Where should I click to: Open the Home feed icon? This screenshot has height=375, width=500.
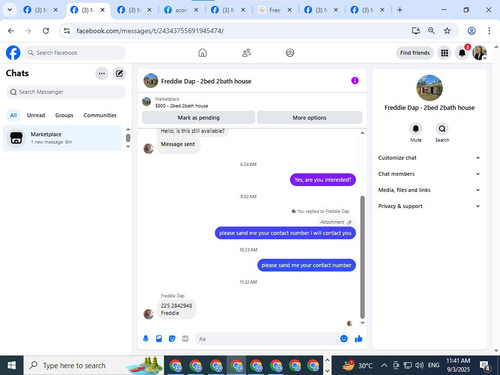click(202, 53)
